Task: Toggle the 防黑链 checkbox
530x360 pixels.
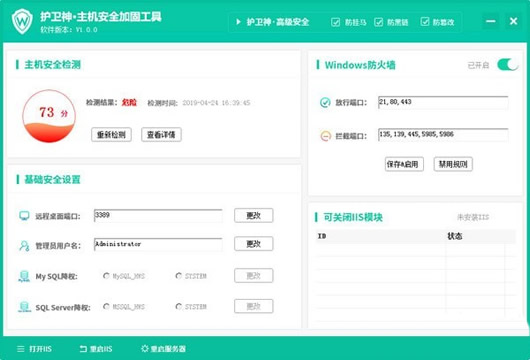Action: click(379, 22)
